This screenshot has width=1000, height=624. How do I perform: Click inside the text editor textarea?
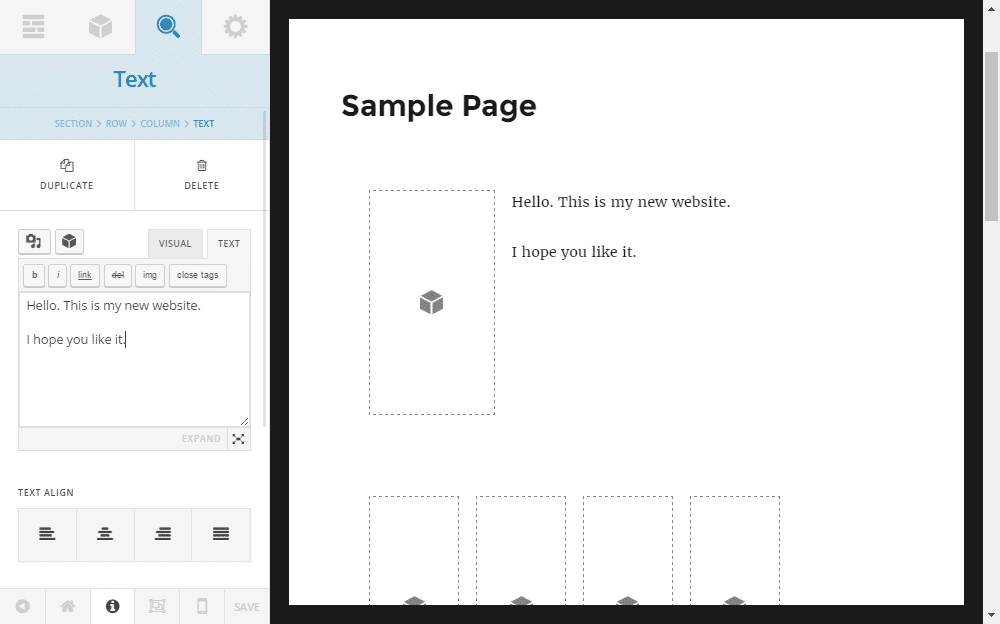coord(134,359)
